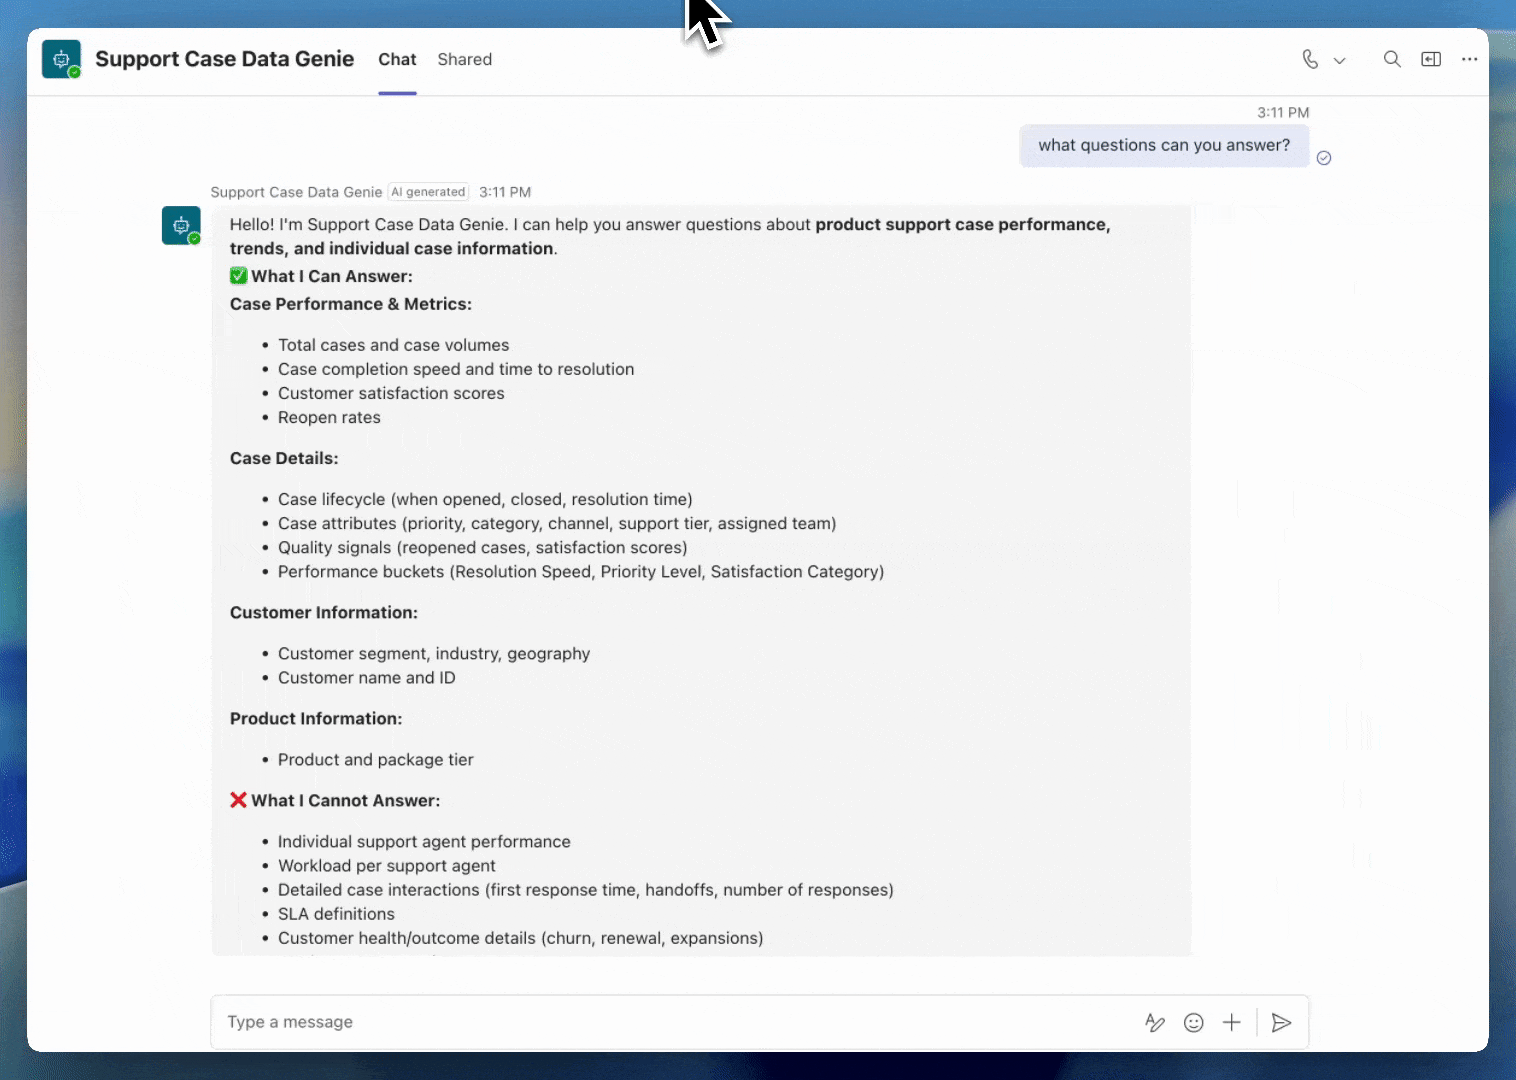Click the bot avatar beside the reply
Image resolution: width=1516 pixels, height=1080 pixels.
coord(181,225)
